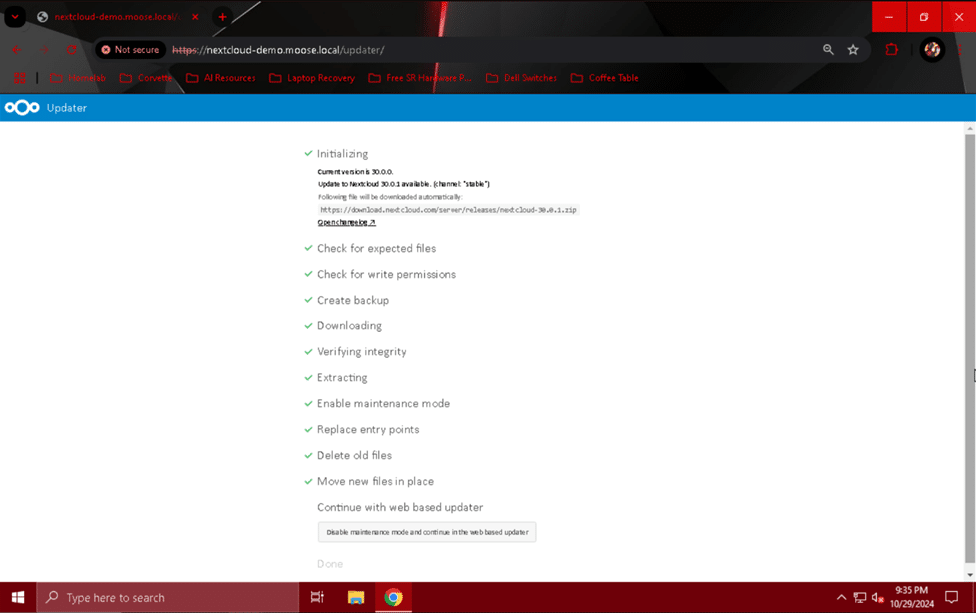
Task: Click the Nextcloud logo in header
Action: [22, 108]
